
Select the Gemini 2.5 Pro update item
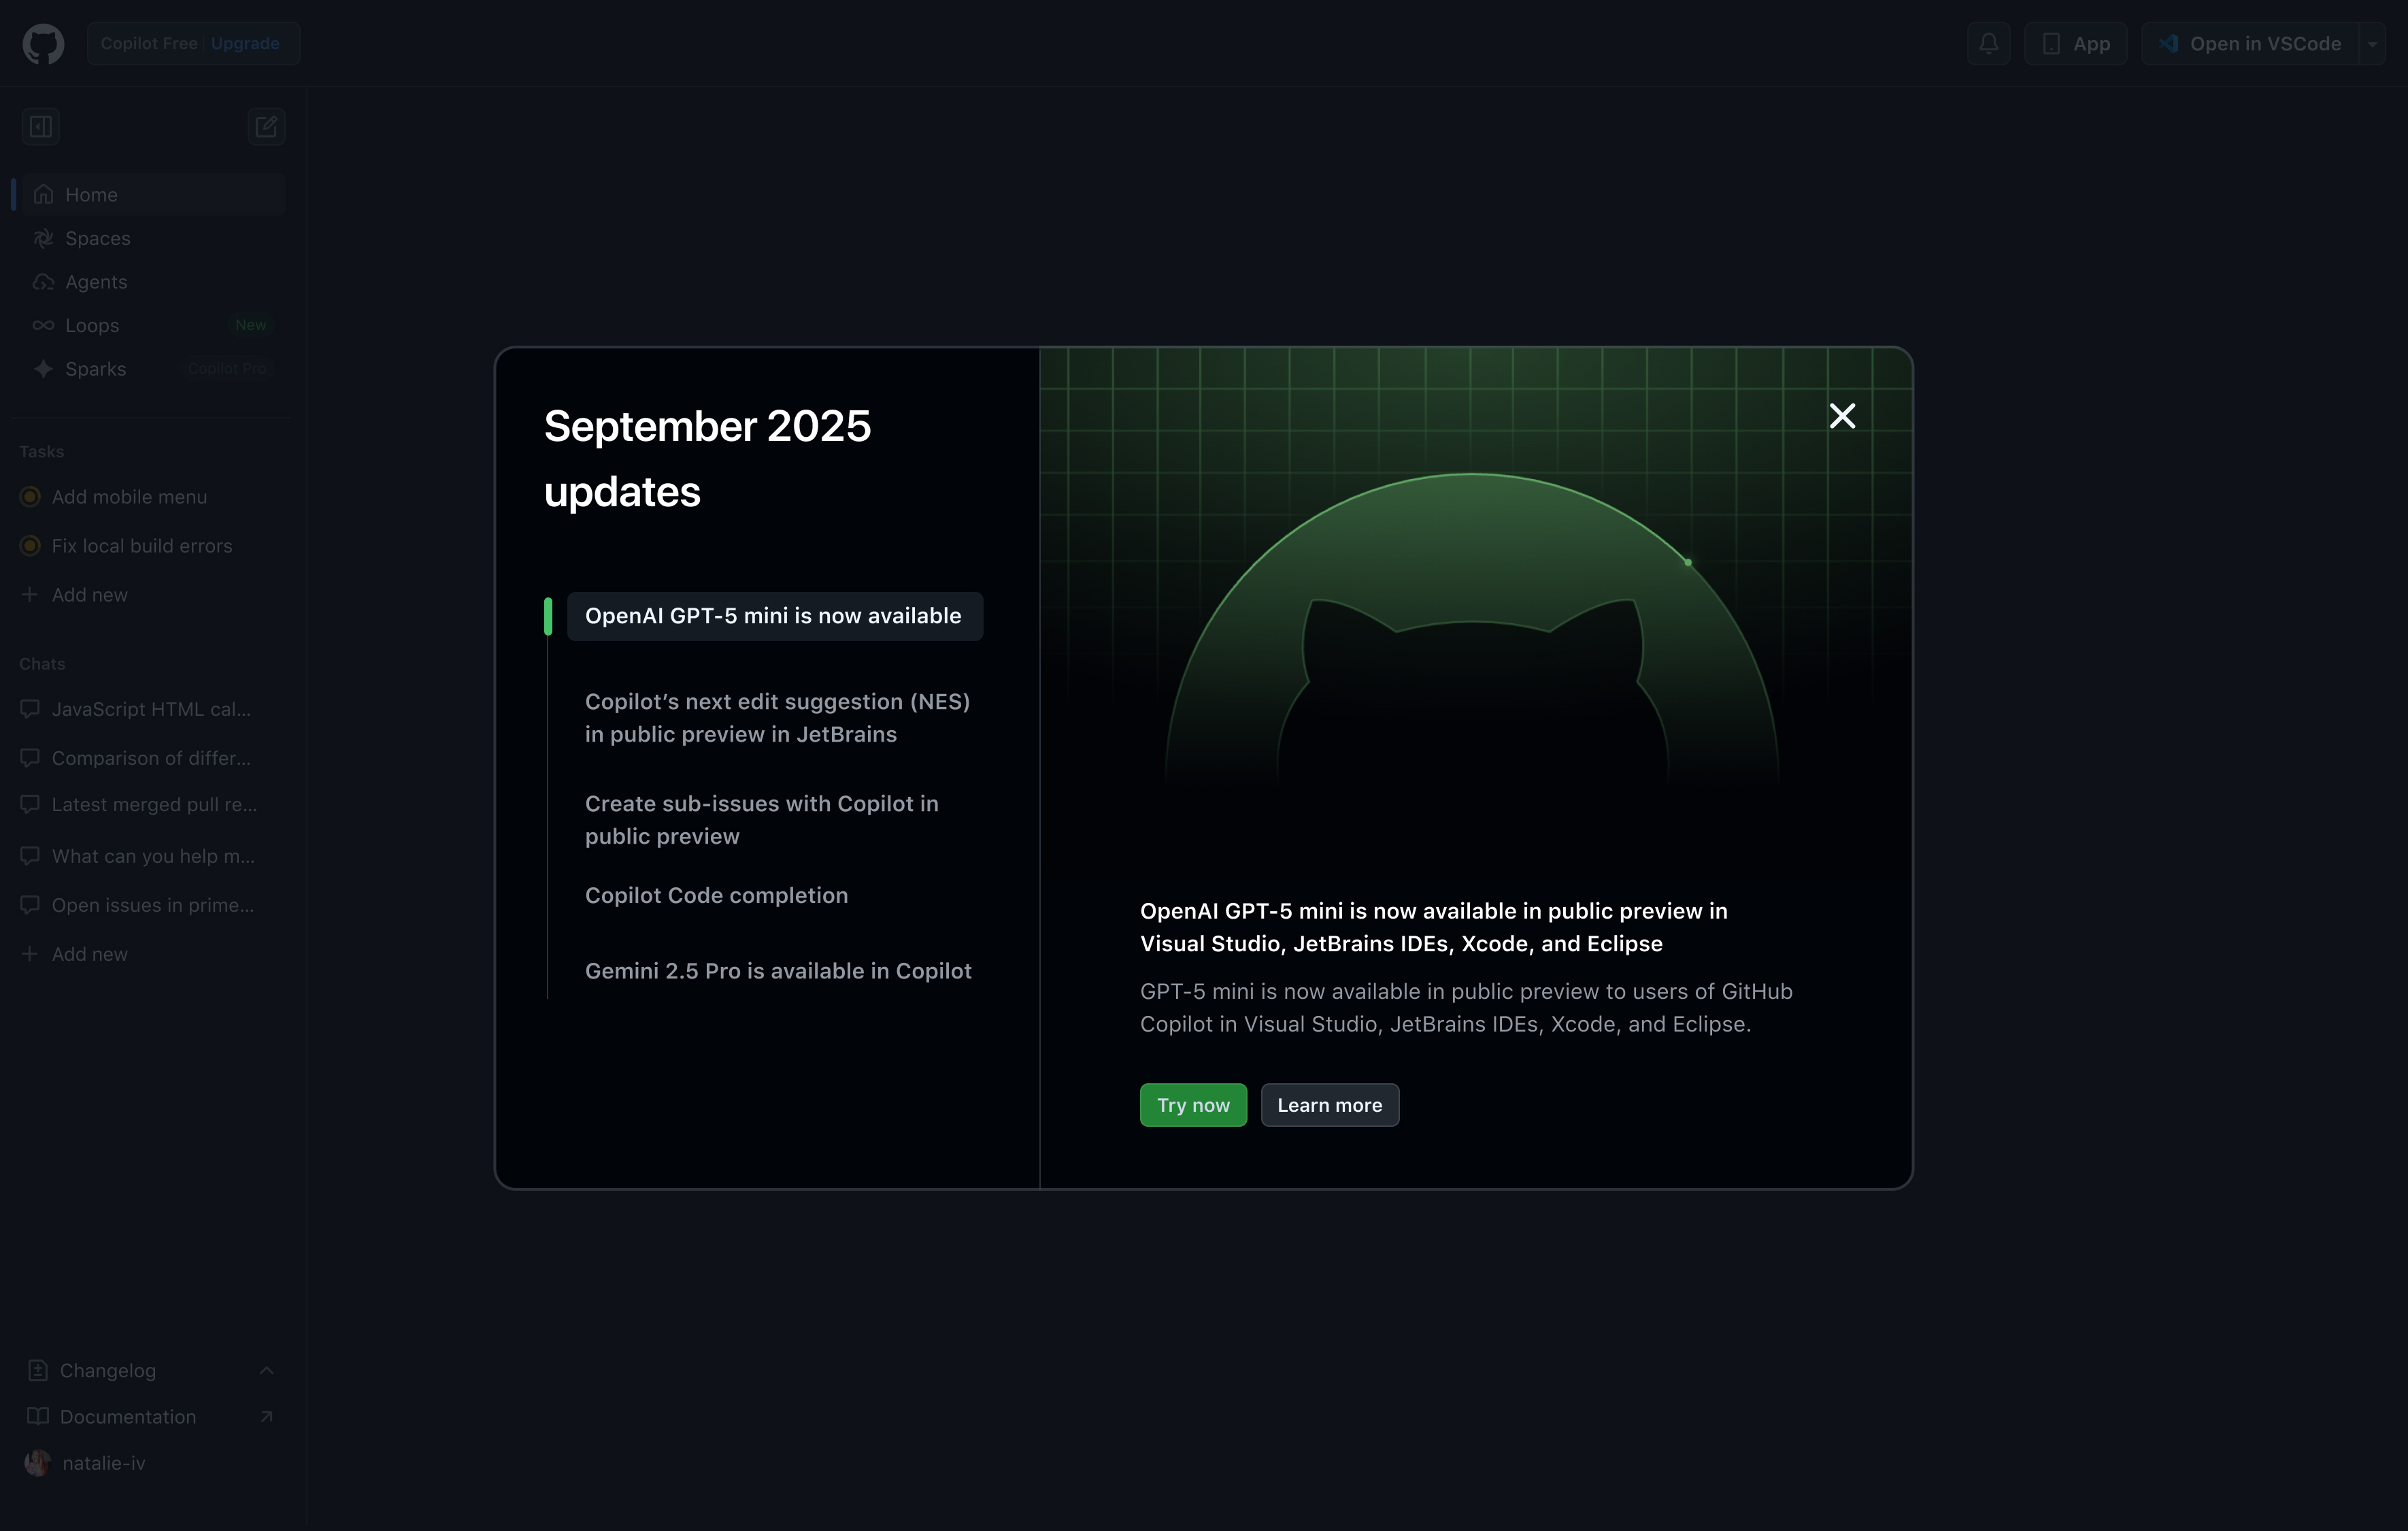778,971
